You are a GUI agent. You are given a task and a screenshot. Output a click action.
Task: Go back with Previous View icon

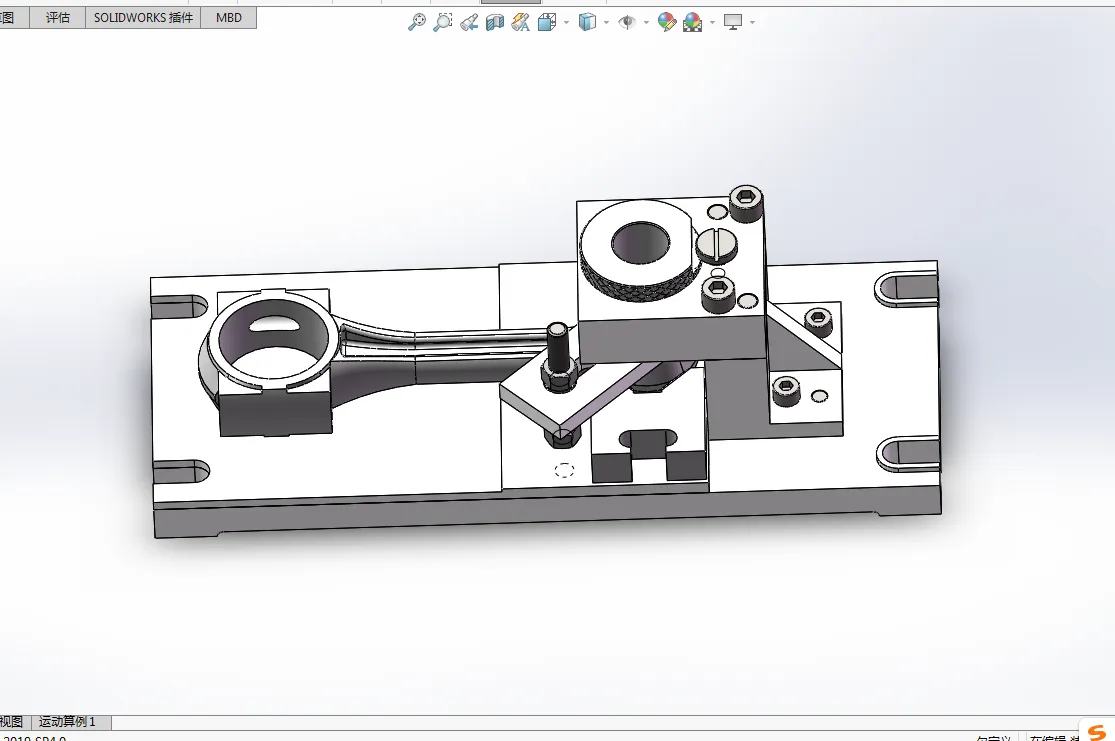pyautogui.click(x=469, y=22)
